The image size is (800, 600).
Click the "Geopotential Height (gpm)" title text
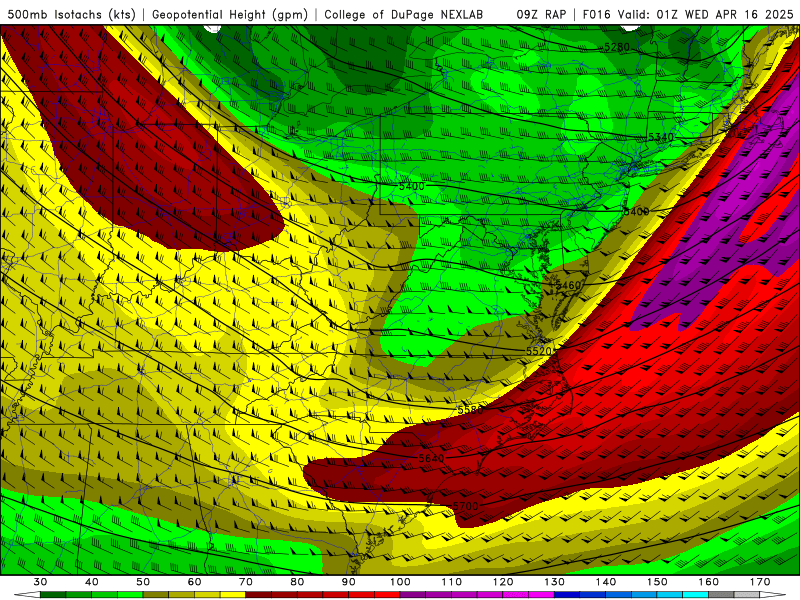(230, 15)
